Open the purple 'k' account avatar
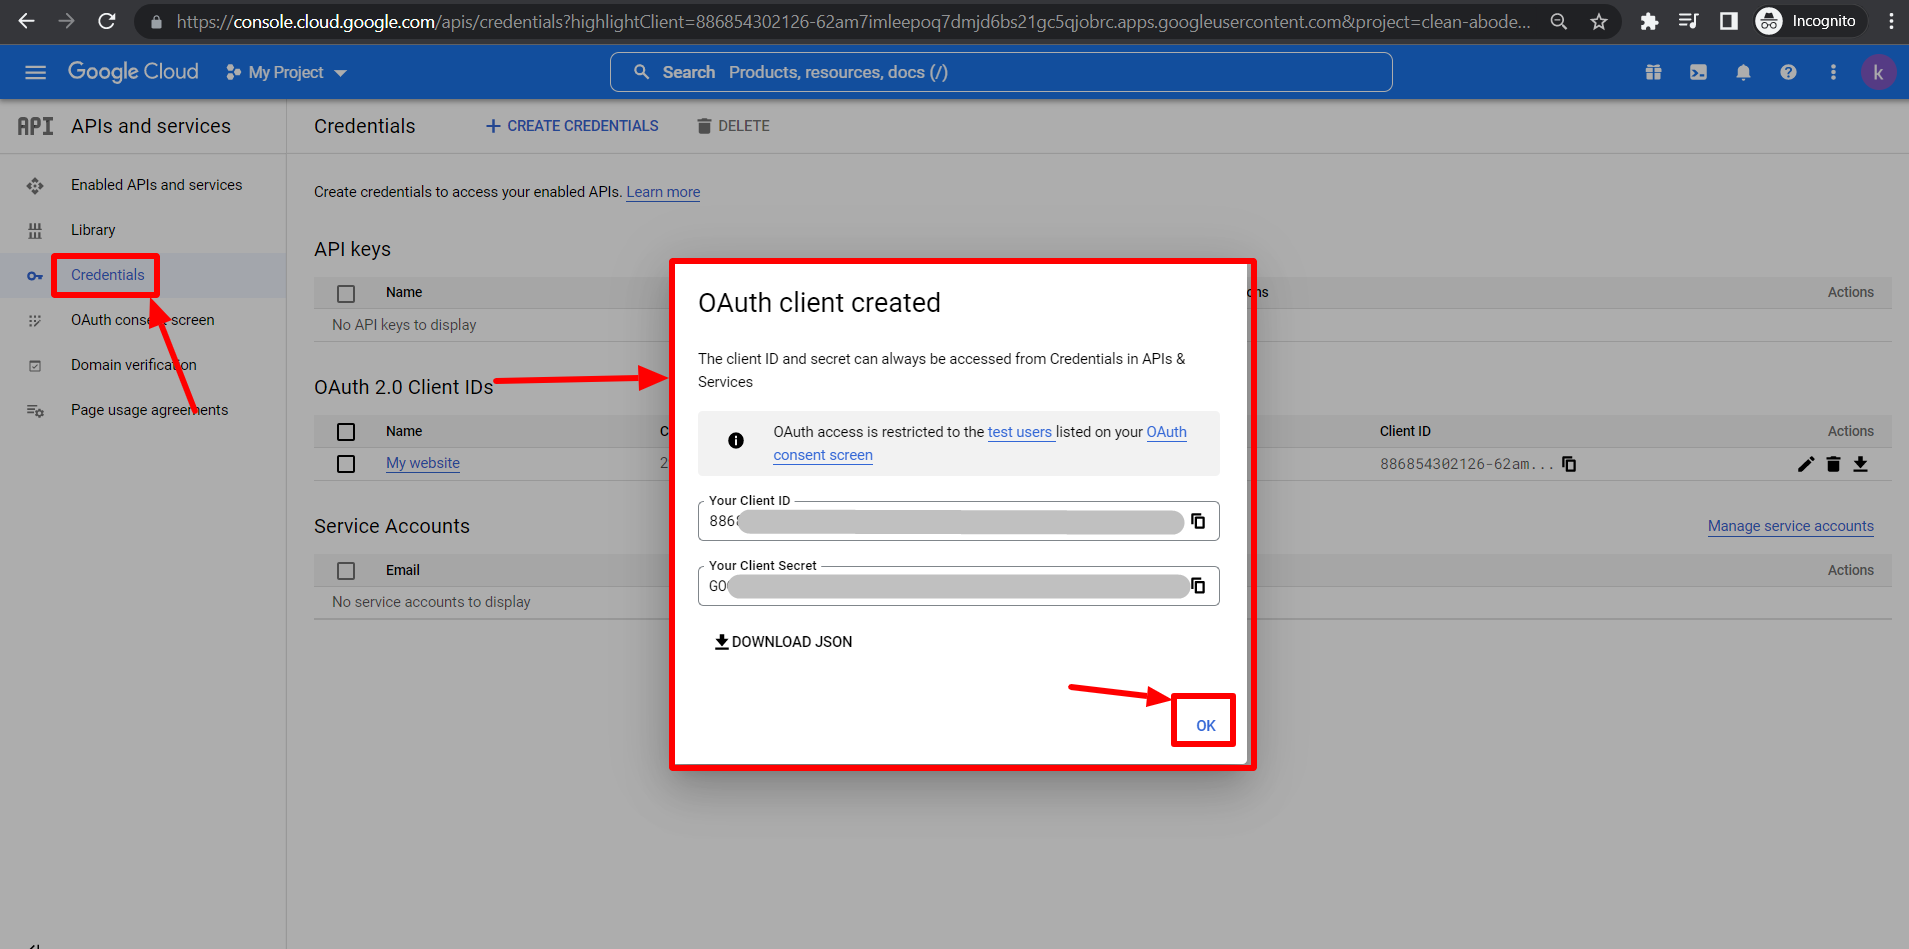 click(x=1878, y=72)
